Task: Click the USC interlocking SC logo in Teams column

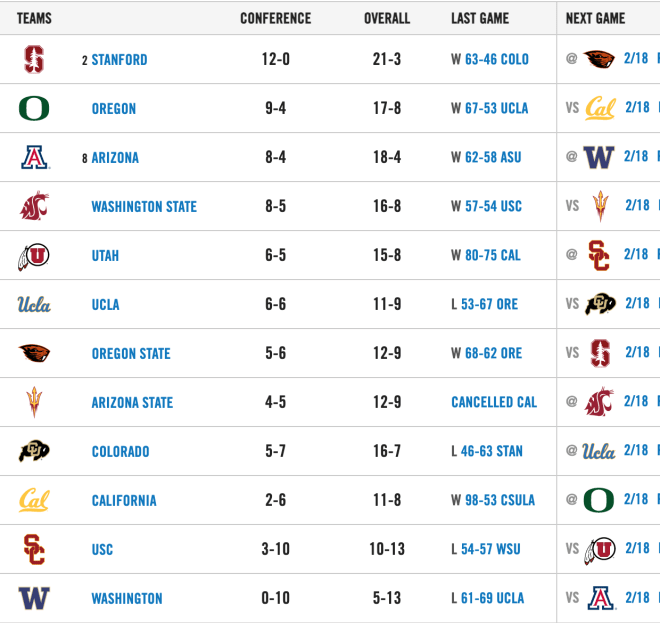Action: 34,549
